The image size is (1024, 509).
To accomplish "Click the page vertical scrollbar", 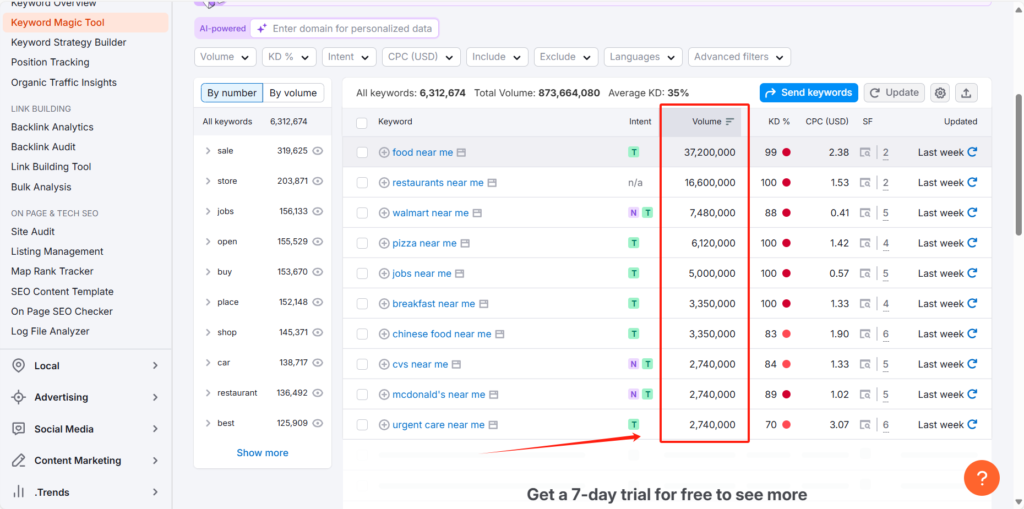I will 1019,163.
